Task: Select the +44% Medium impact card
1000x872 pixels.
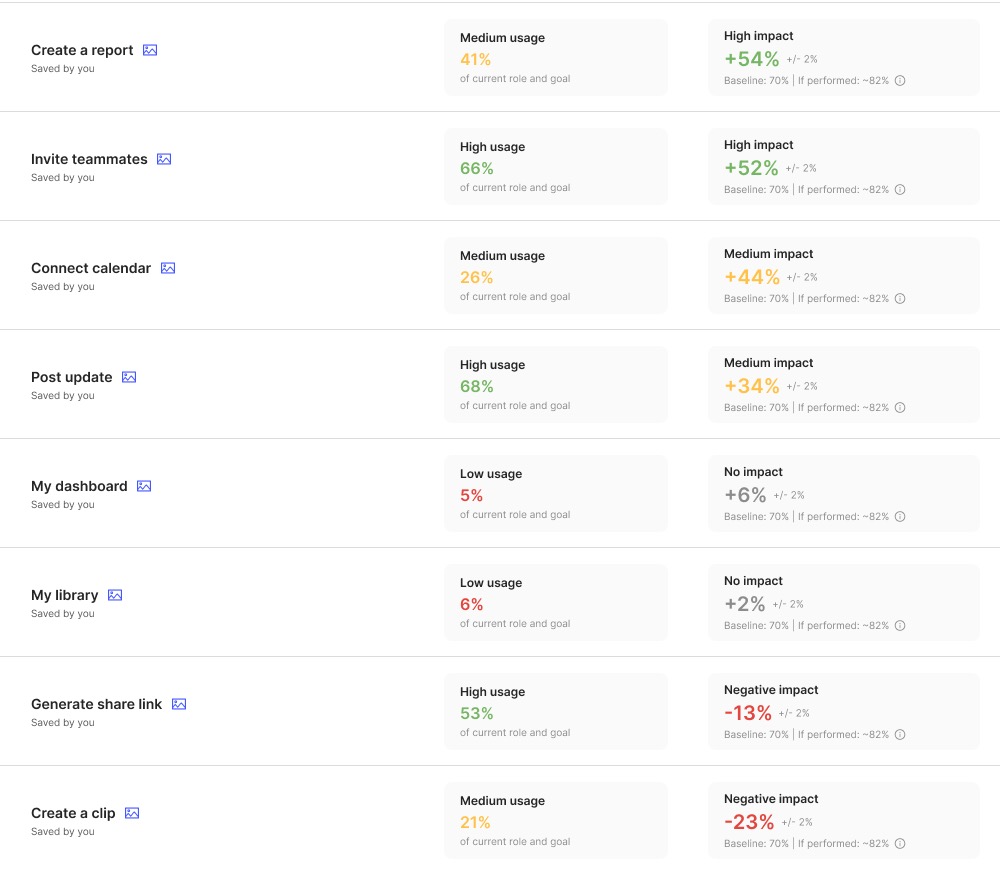Action: point(843,276)
